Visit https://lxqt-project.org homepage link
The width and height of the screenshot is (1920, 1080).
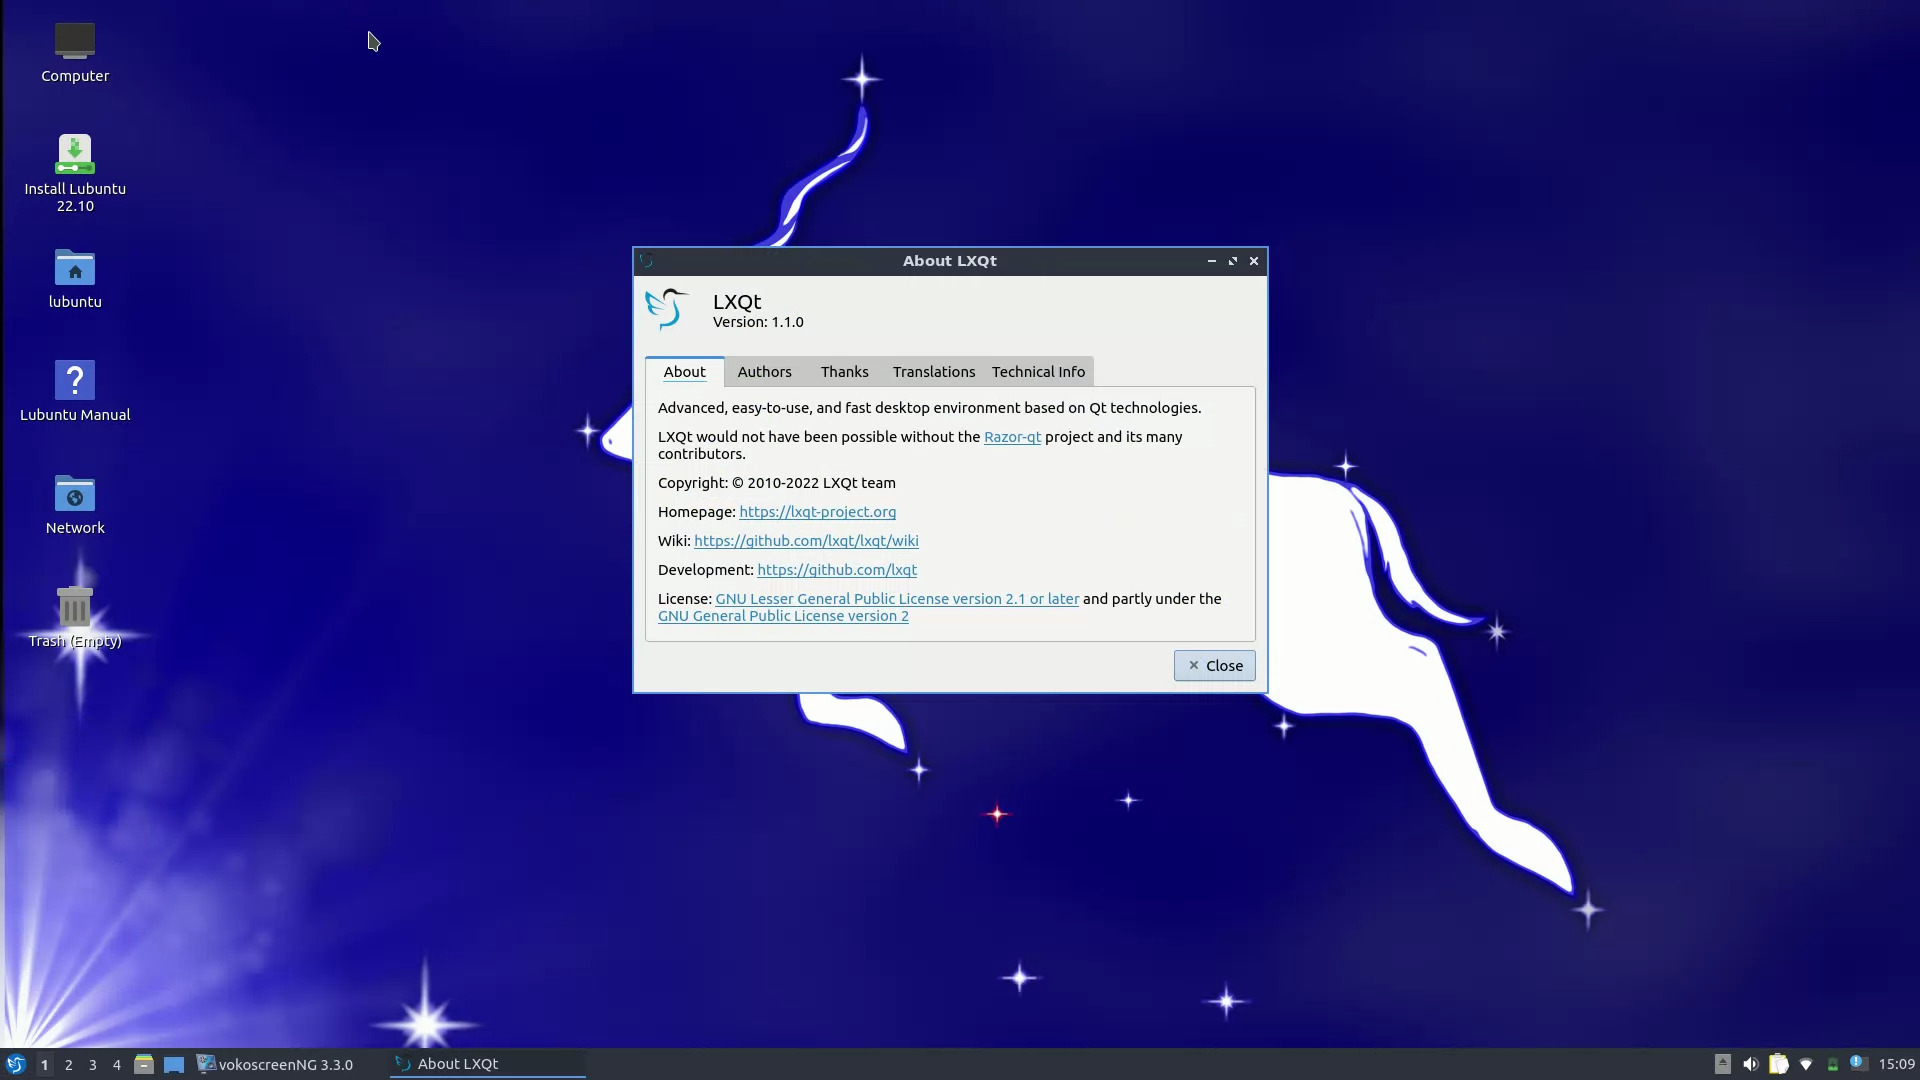(x=818, y=512)
